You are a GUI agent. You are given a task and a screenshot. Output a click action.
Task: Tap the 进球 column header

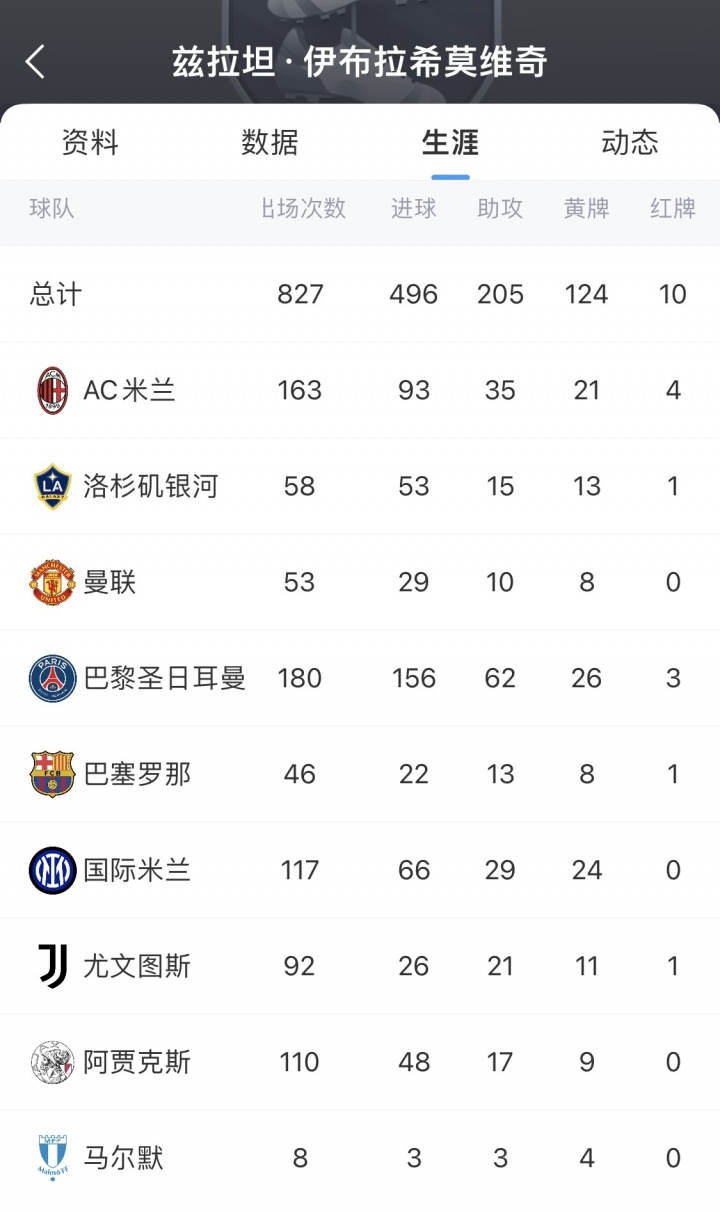coord(414,208)
